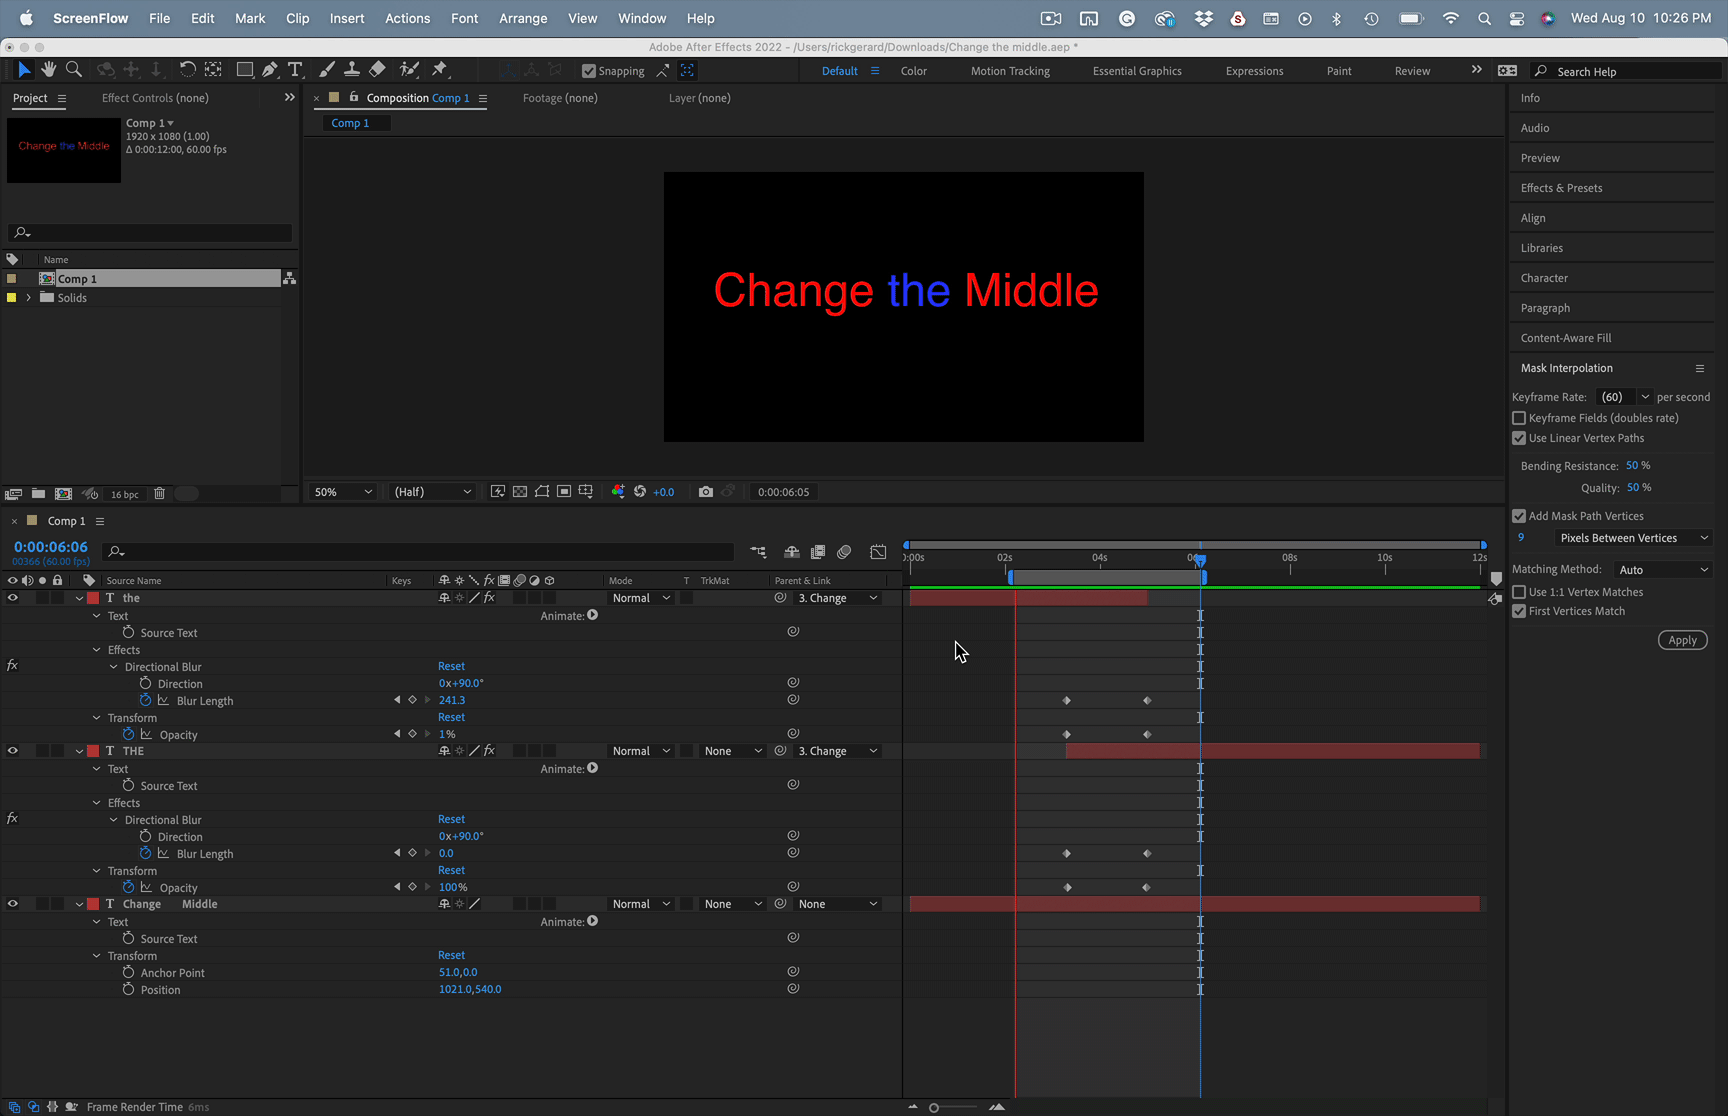The height and width of the screenshot is (1116, 1728).
Task: Collapse the 'THE' layer properties
Action: point(79,751)
